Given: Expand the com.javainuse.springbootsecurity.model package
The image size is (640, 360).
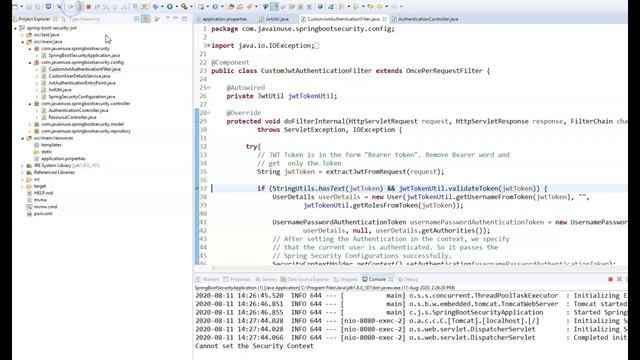Looking at the screenshot, I should click(x=30, y=124).
